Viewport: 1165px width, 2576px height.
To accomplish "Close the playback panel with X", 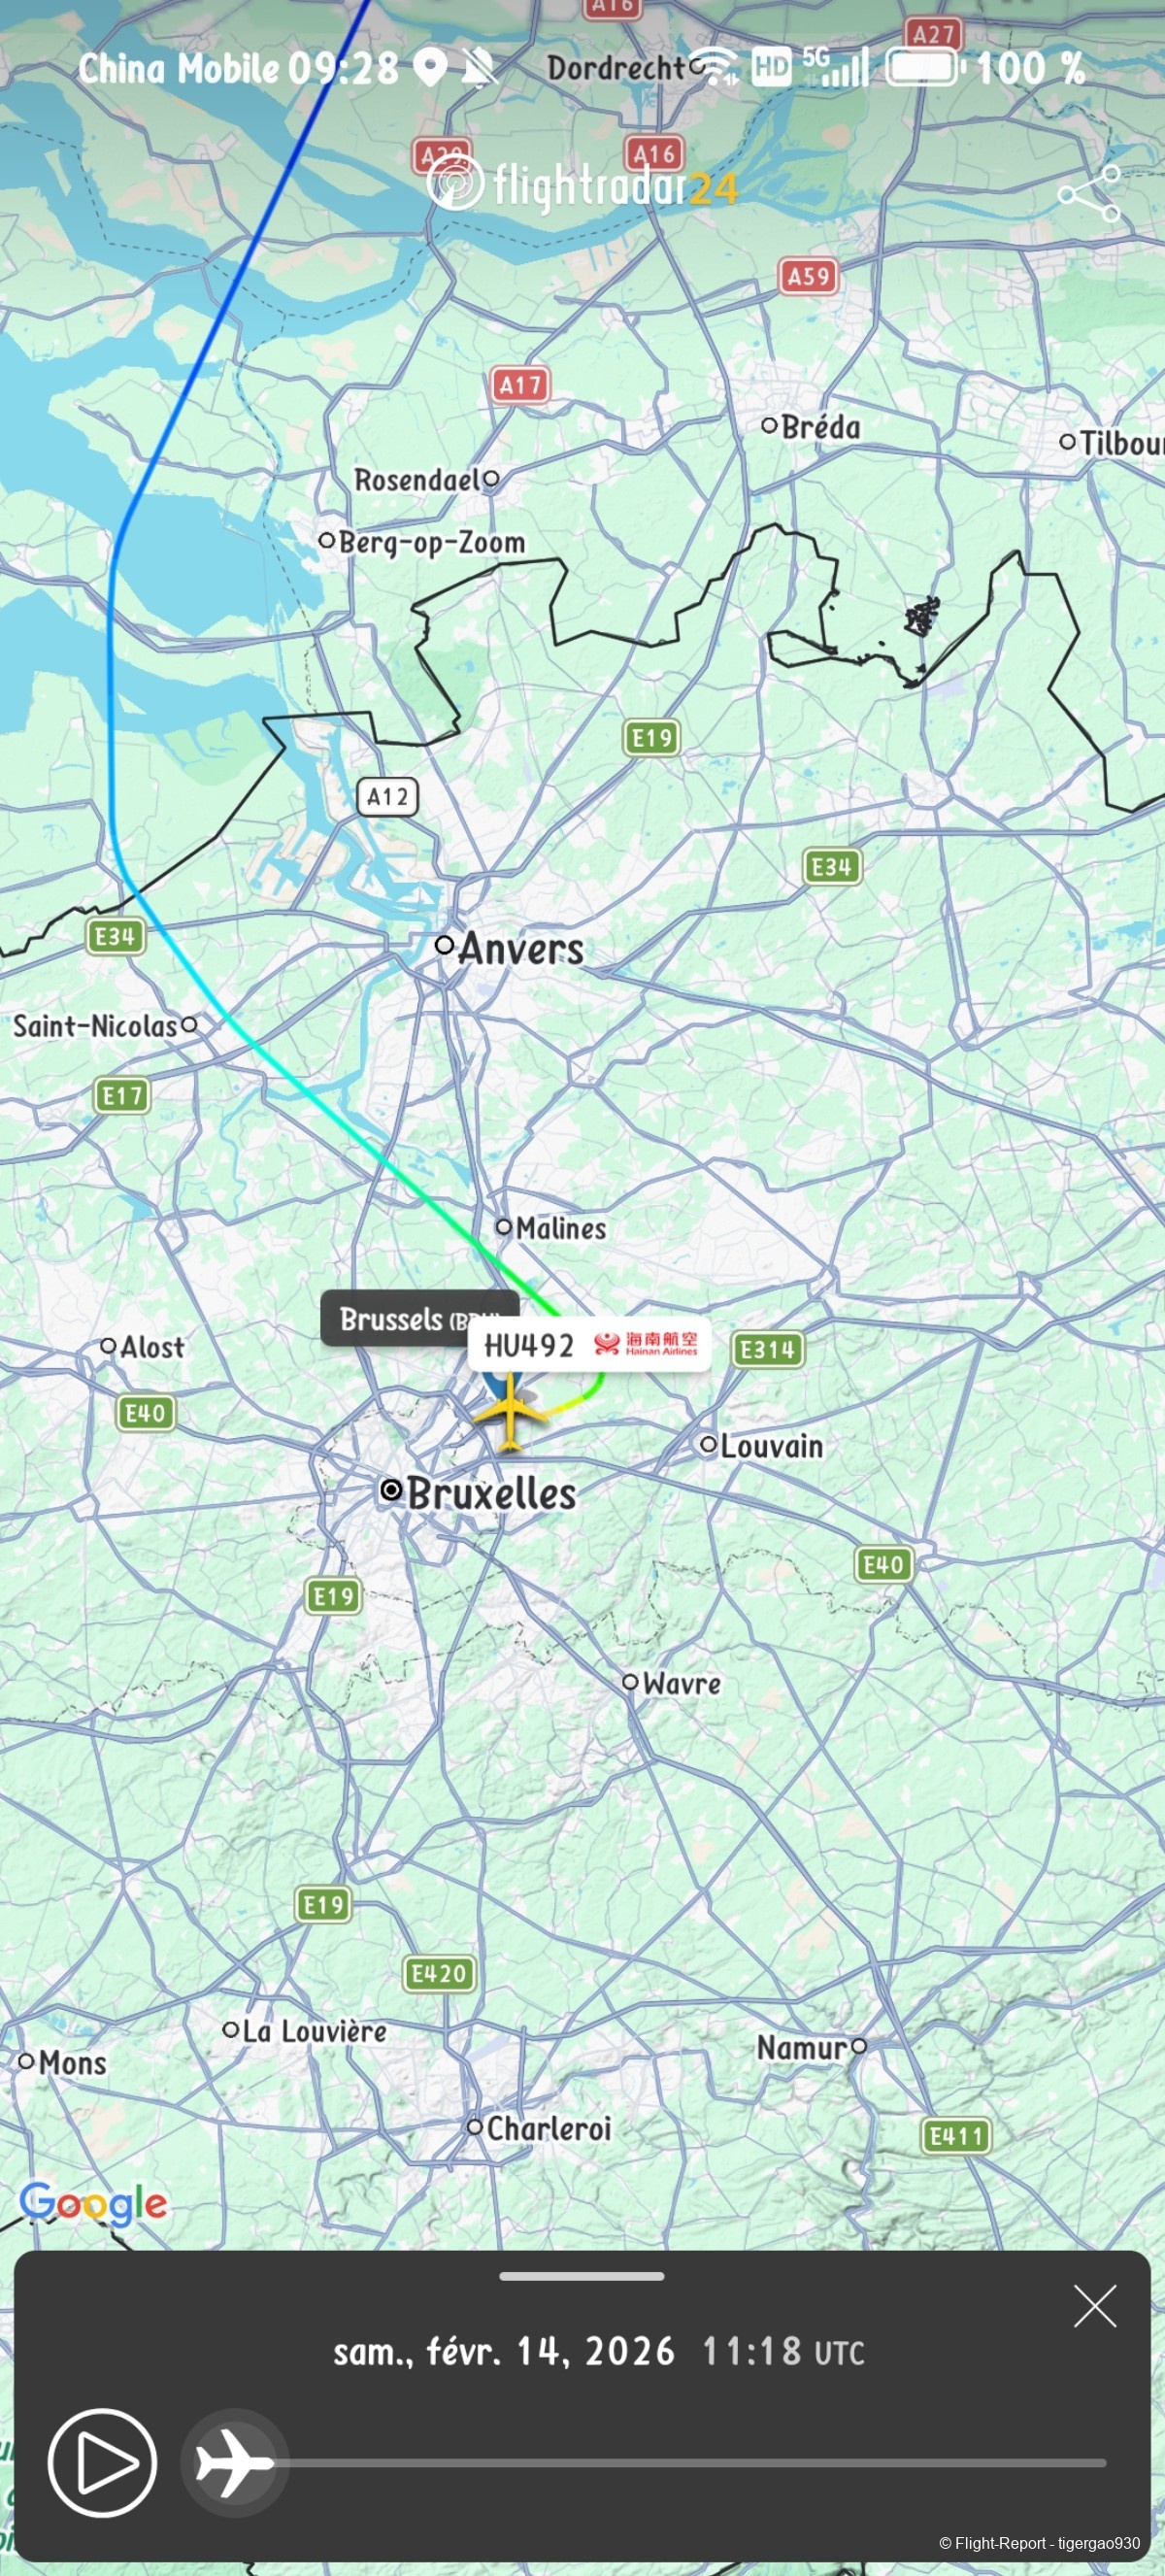I will pyautogui.click(x=1095, y=2306).
